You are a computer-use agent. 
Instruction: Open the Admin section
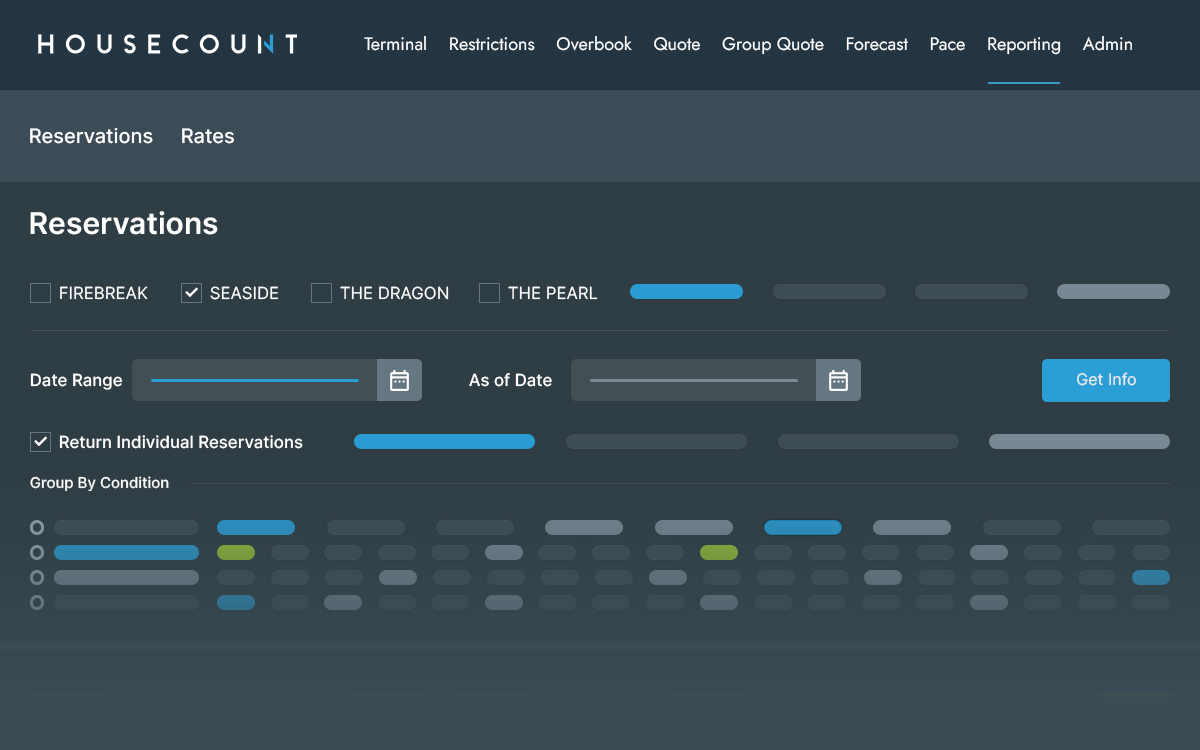tap(1107, 44)
